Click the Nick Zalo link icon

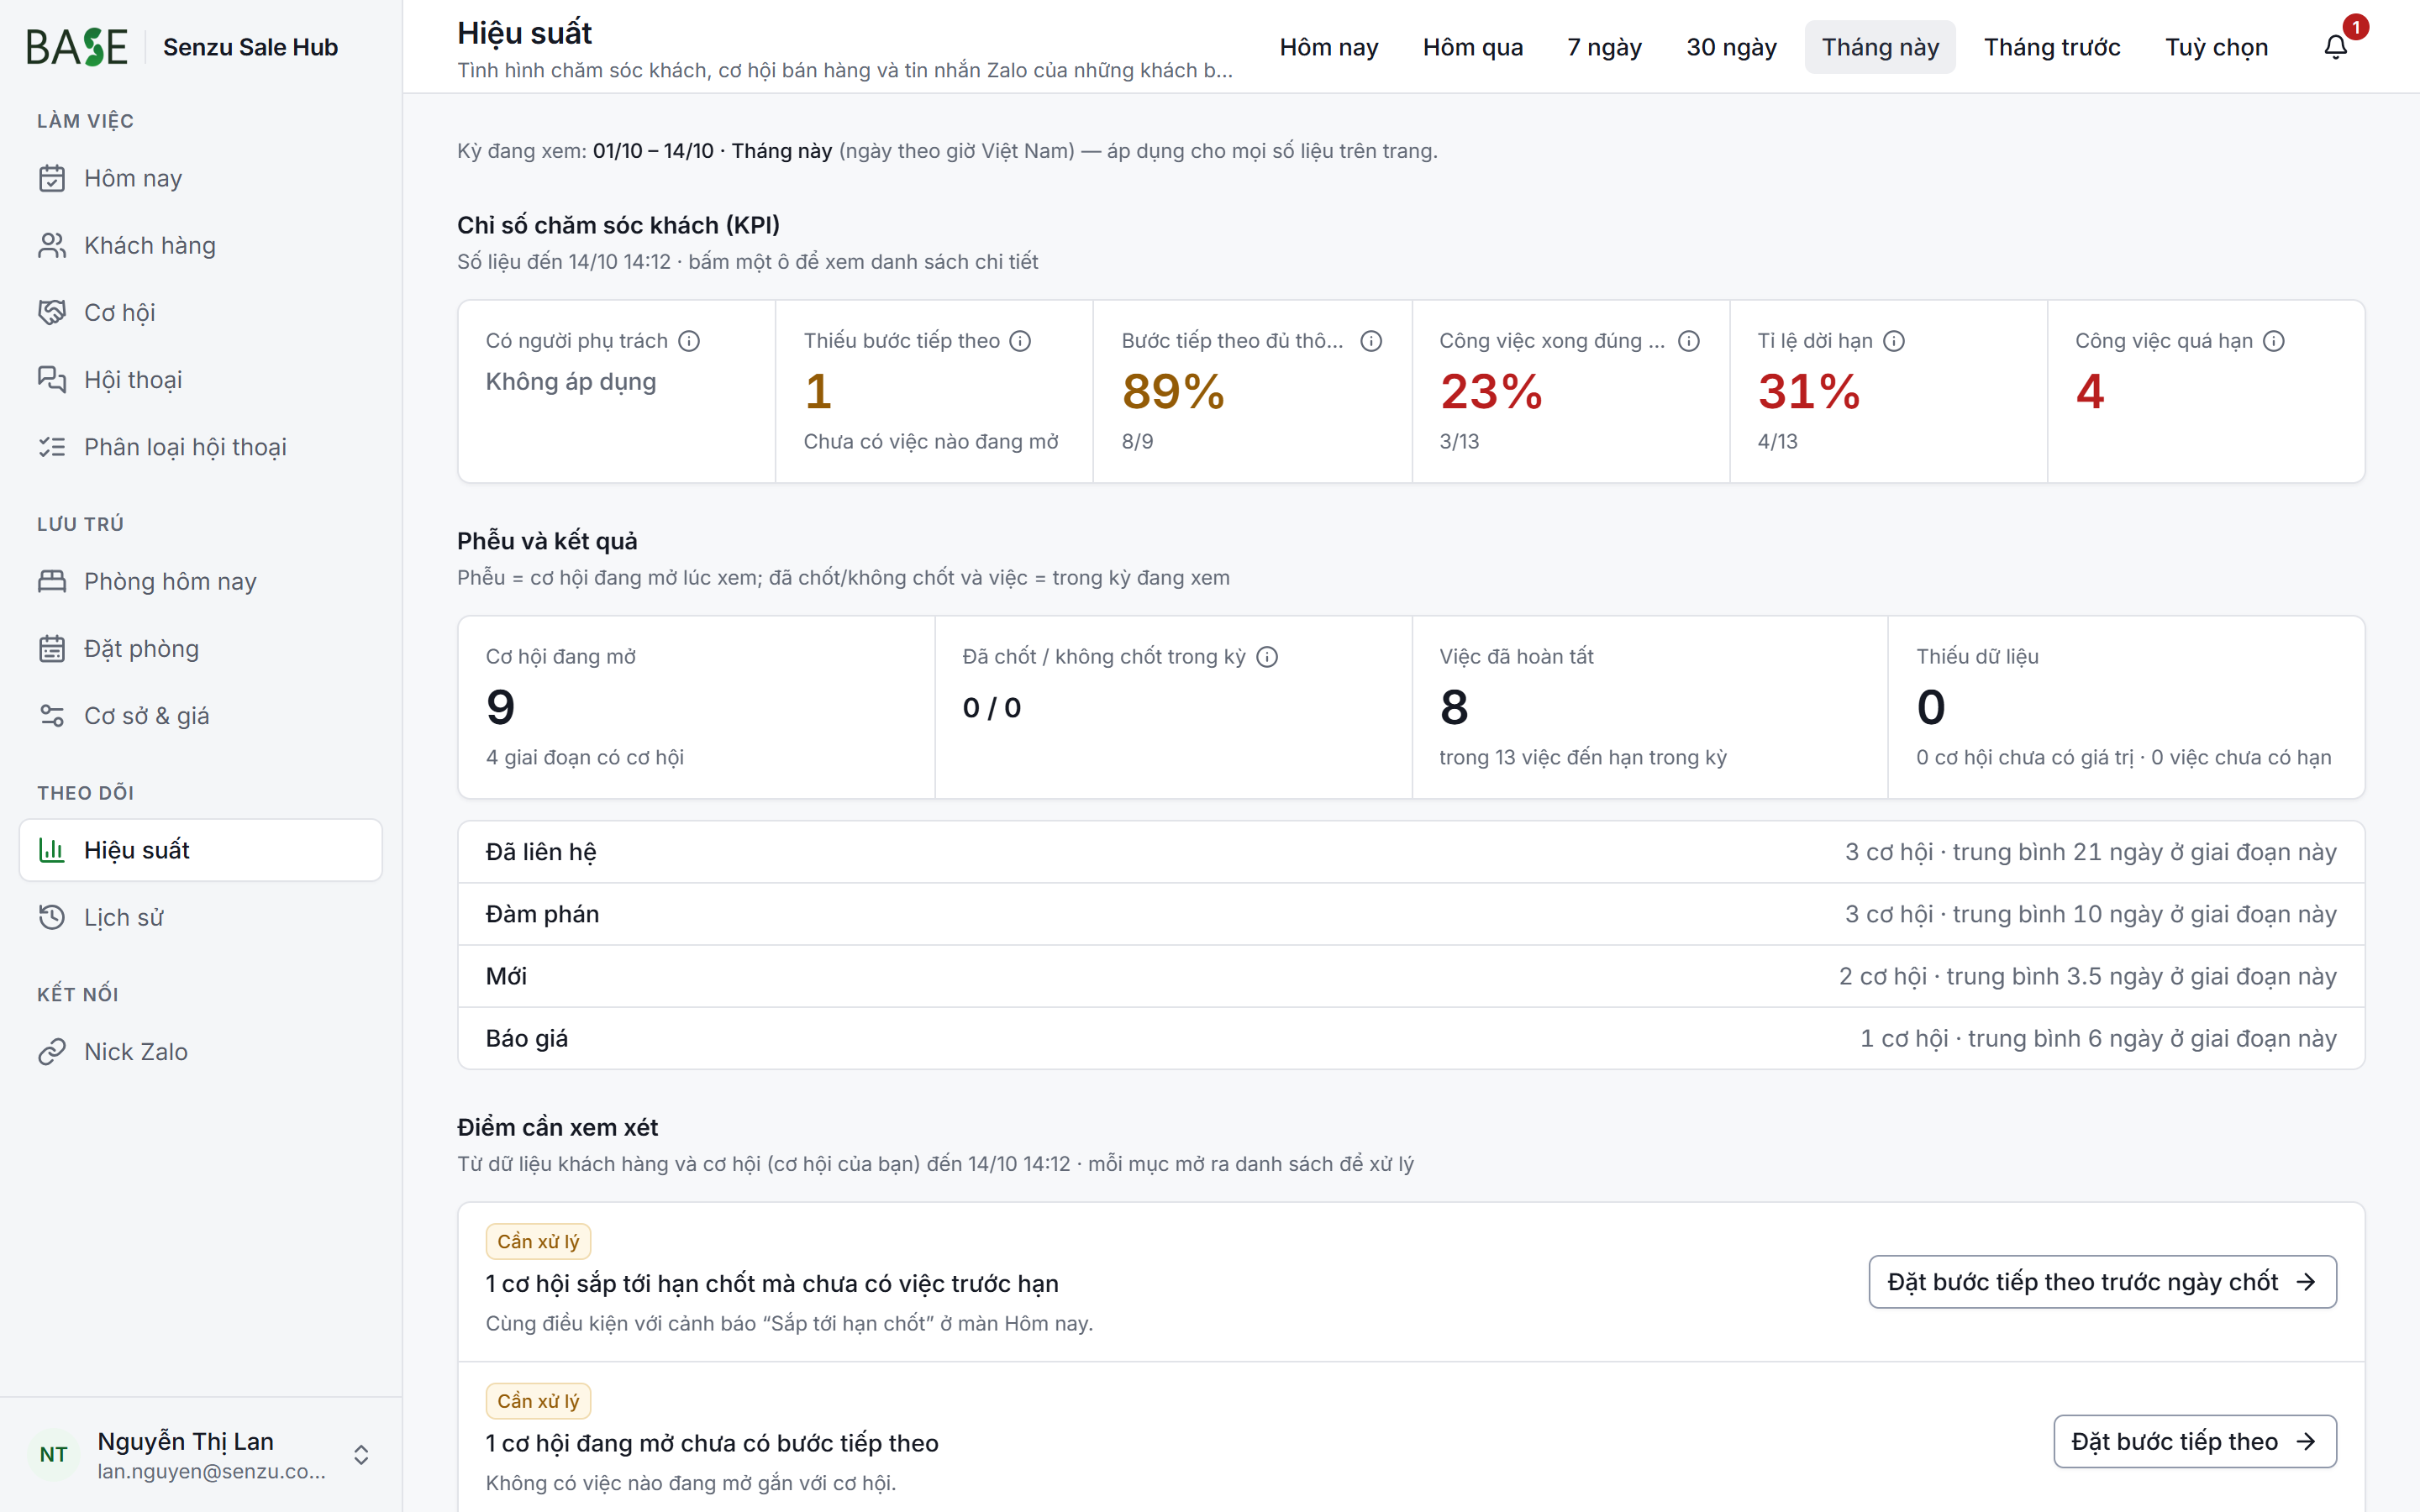[x=52, y=1051]
